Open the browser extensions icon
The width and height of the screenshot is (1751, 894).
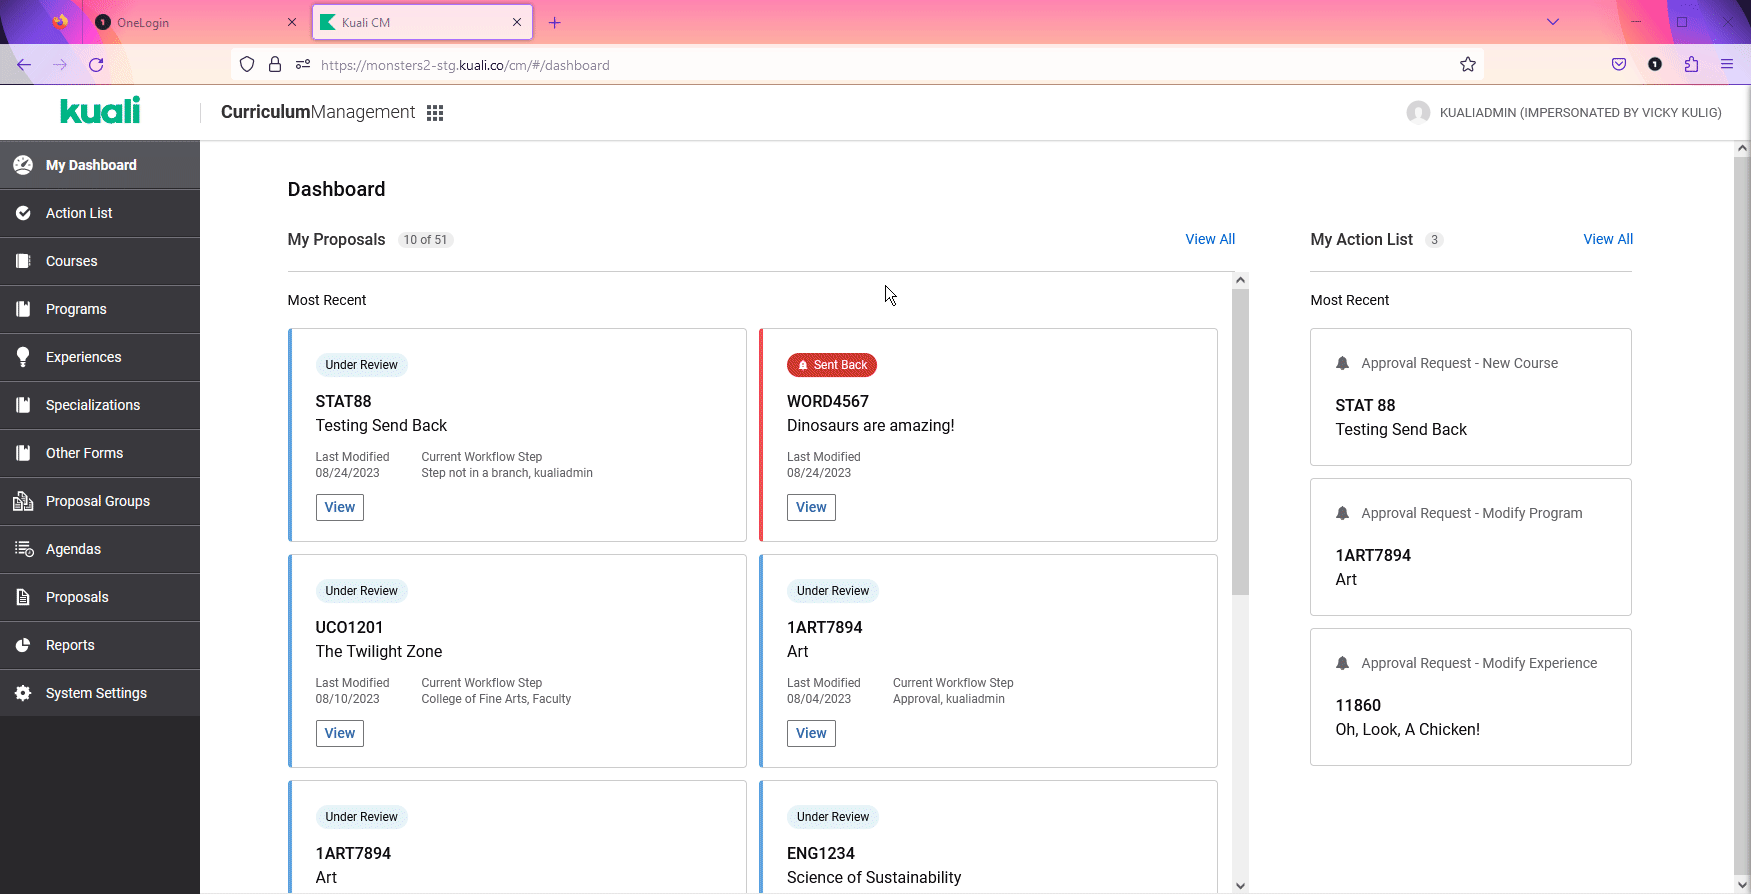click(x=1691, y=65)
